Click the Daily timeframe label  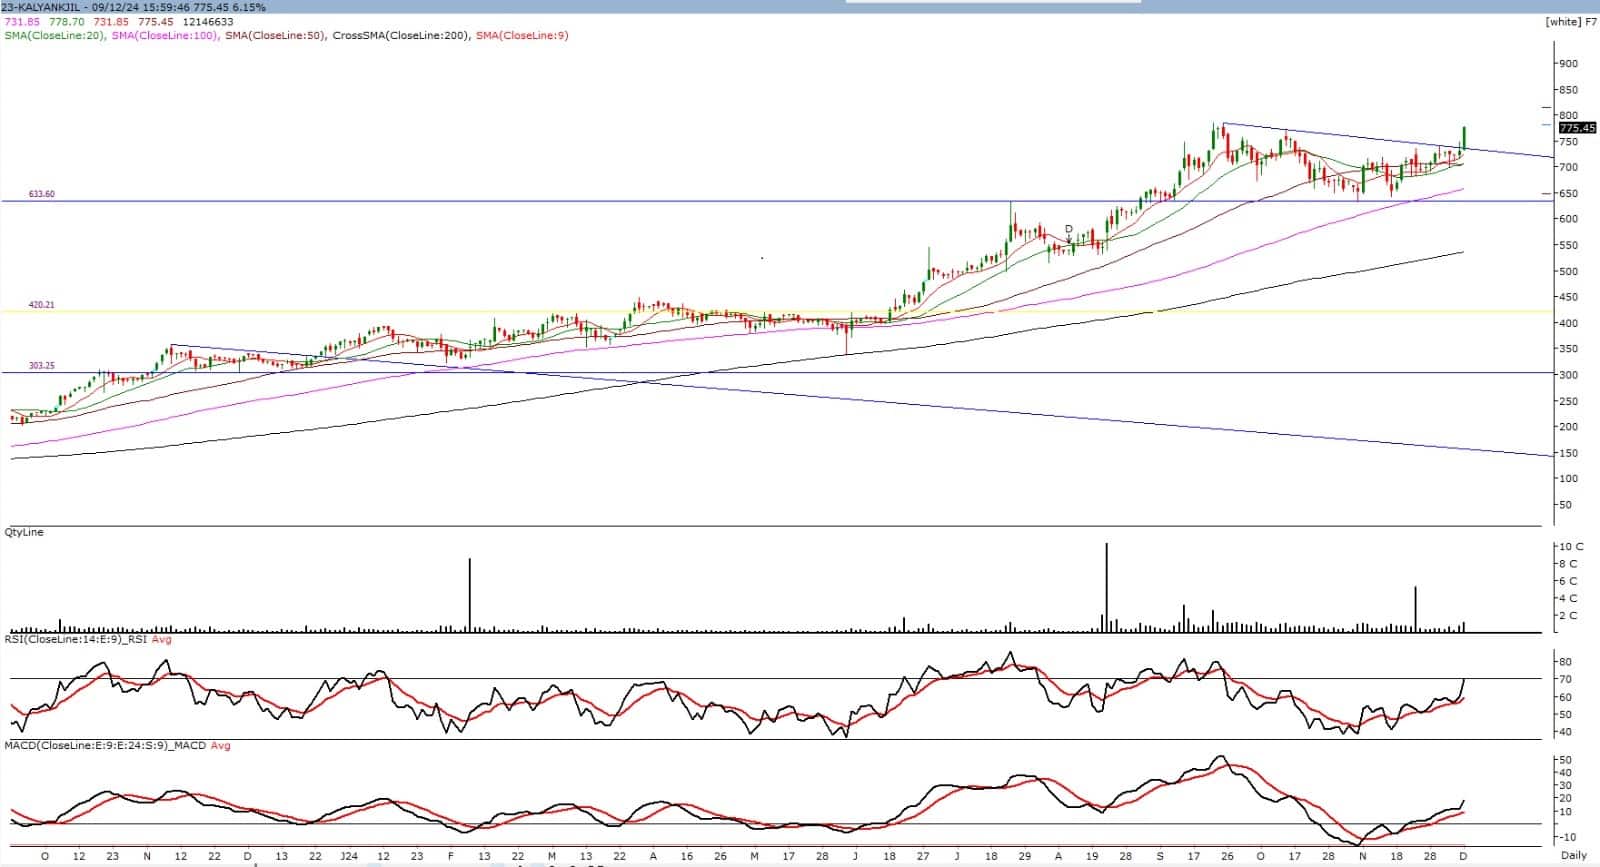(1573, 856)
